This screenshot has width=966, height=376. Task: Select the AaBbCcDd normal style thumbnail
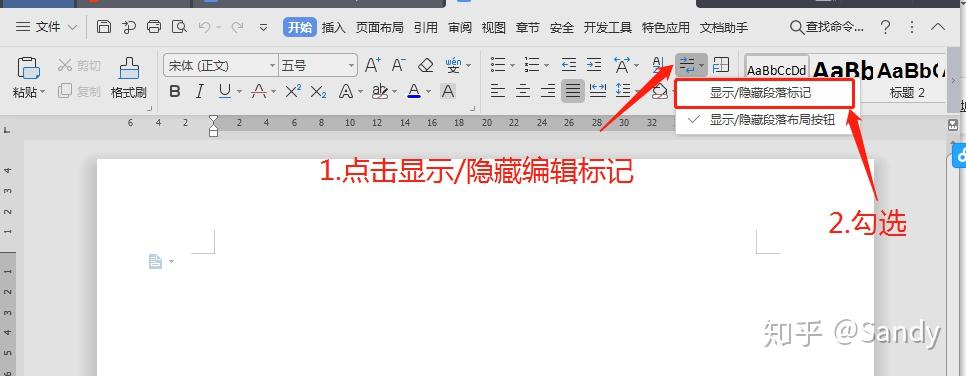point(776,70)
